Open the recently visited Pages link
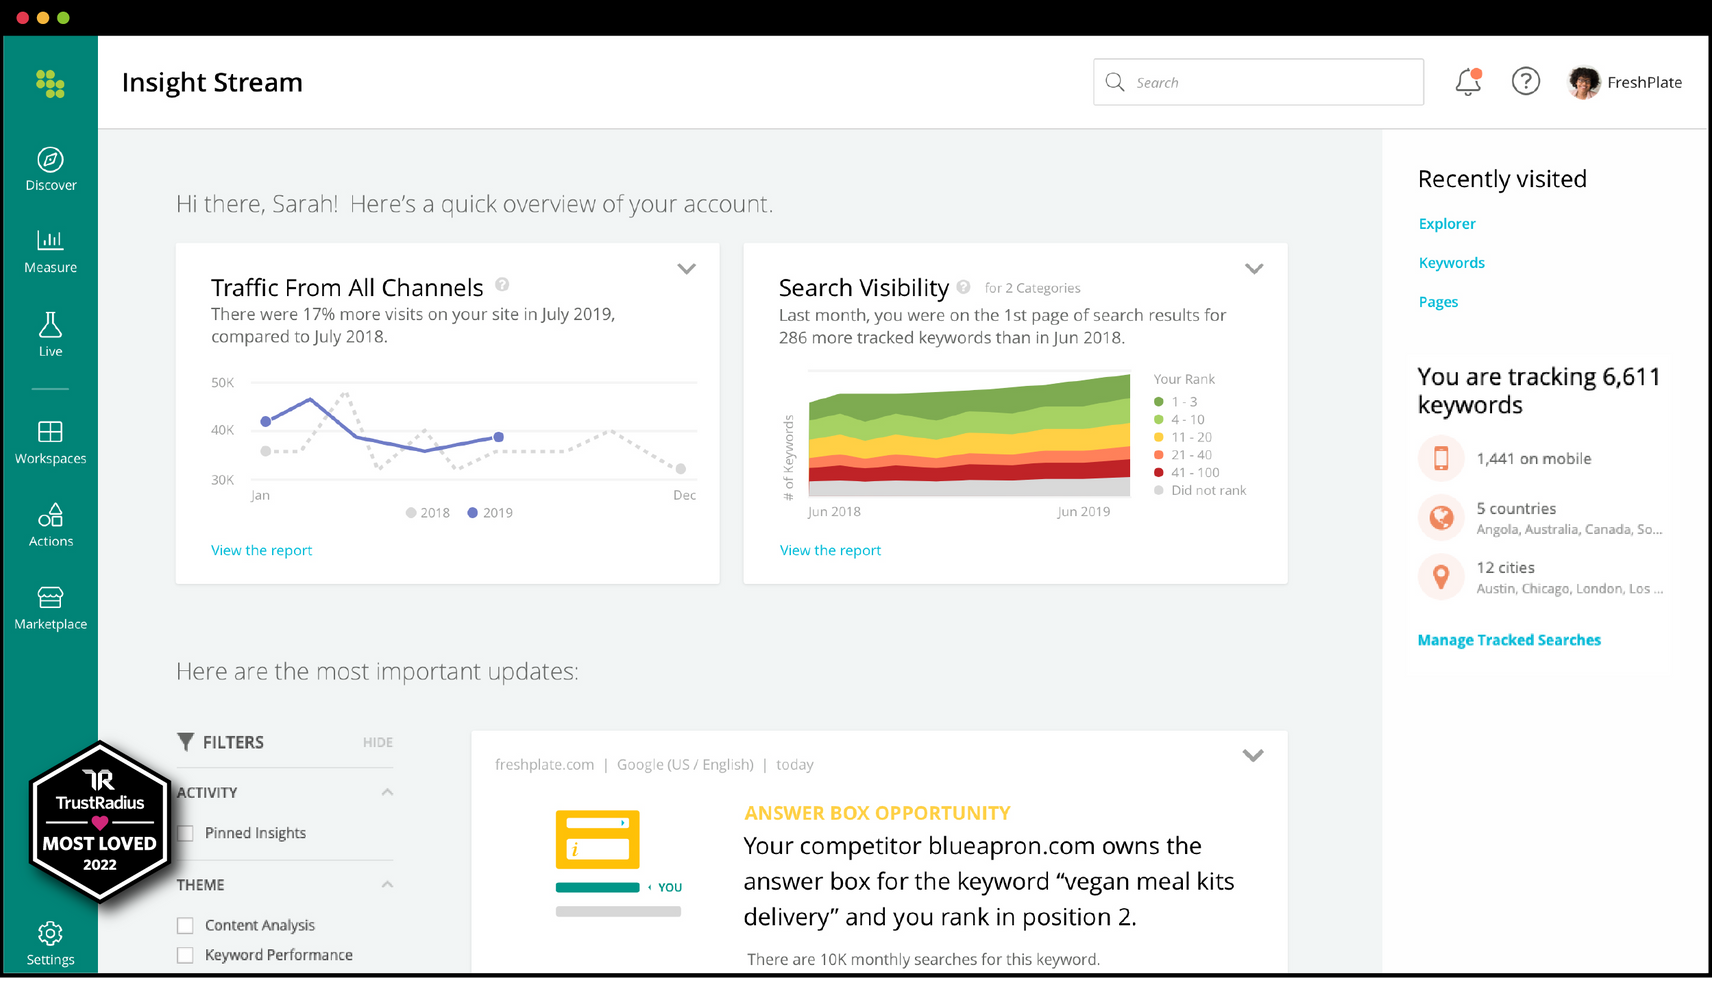 pos(1438,302)
